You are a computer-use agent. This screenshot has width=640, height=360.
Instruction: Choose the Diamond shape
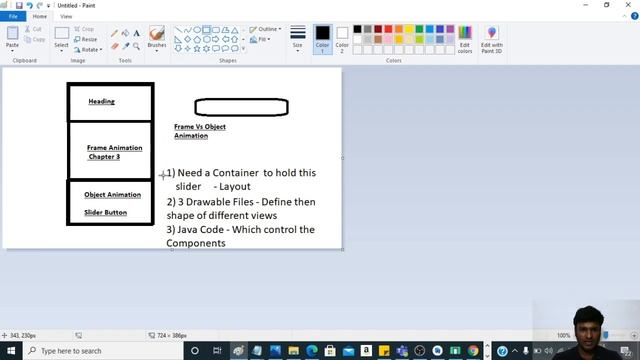point(188,40)
